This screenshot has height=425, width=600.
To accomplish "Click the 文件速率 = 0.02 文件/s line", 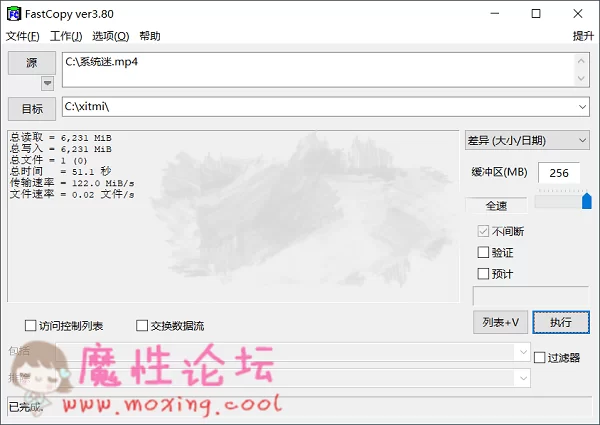I will coord(72,194).
